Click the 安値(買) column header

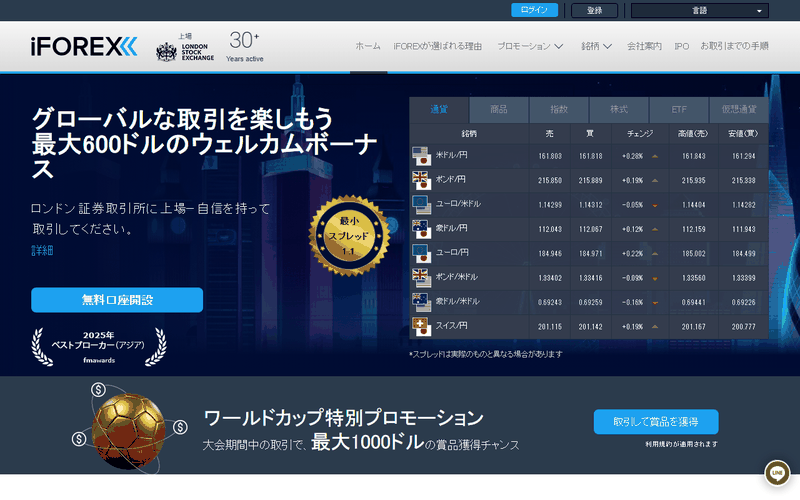743,134
